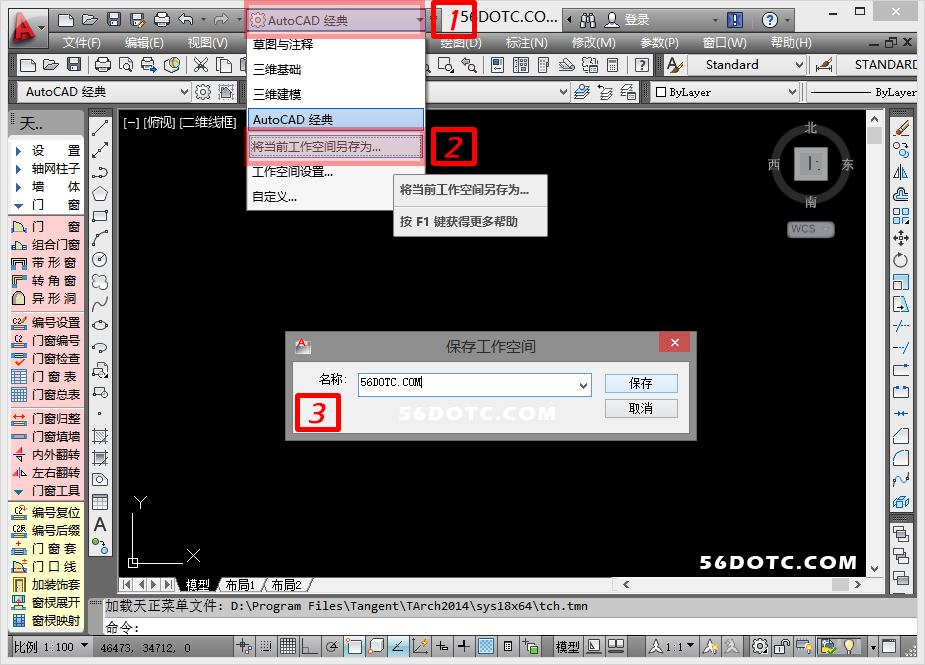Select the Circle draw tool

100,259
